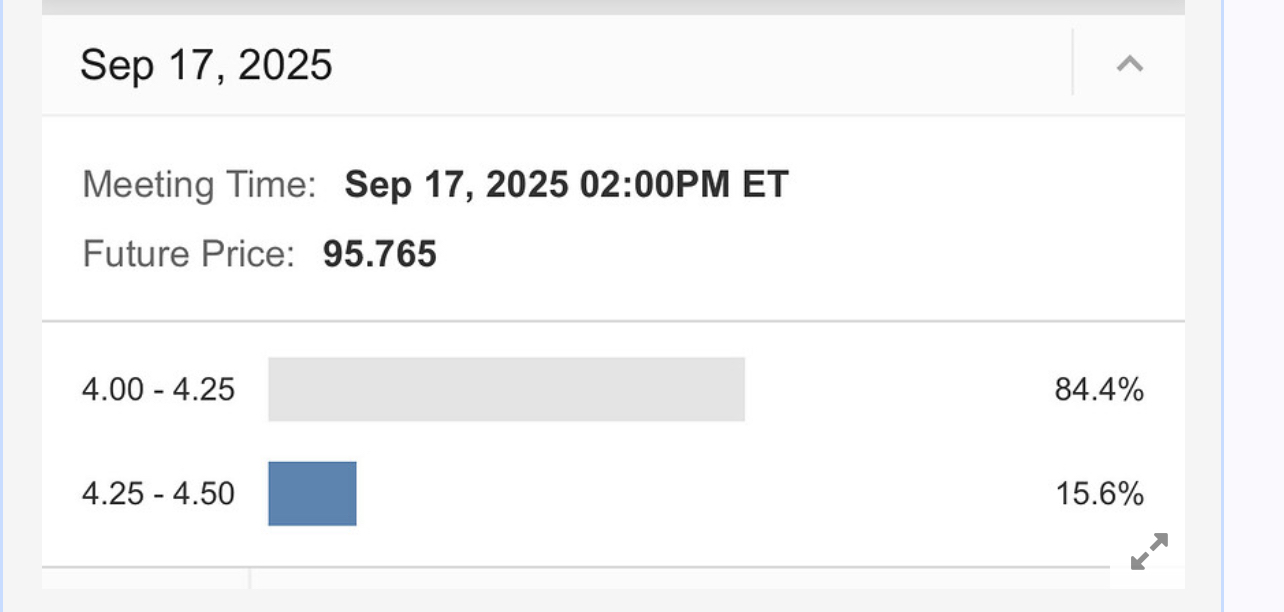The image size is (1284, 612).
Task: Select the 4.00 - 4.25 rate range label
Action: click(x=158, y=389)
